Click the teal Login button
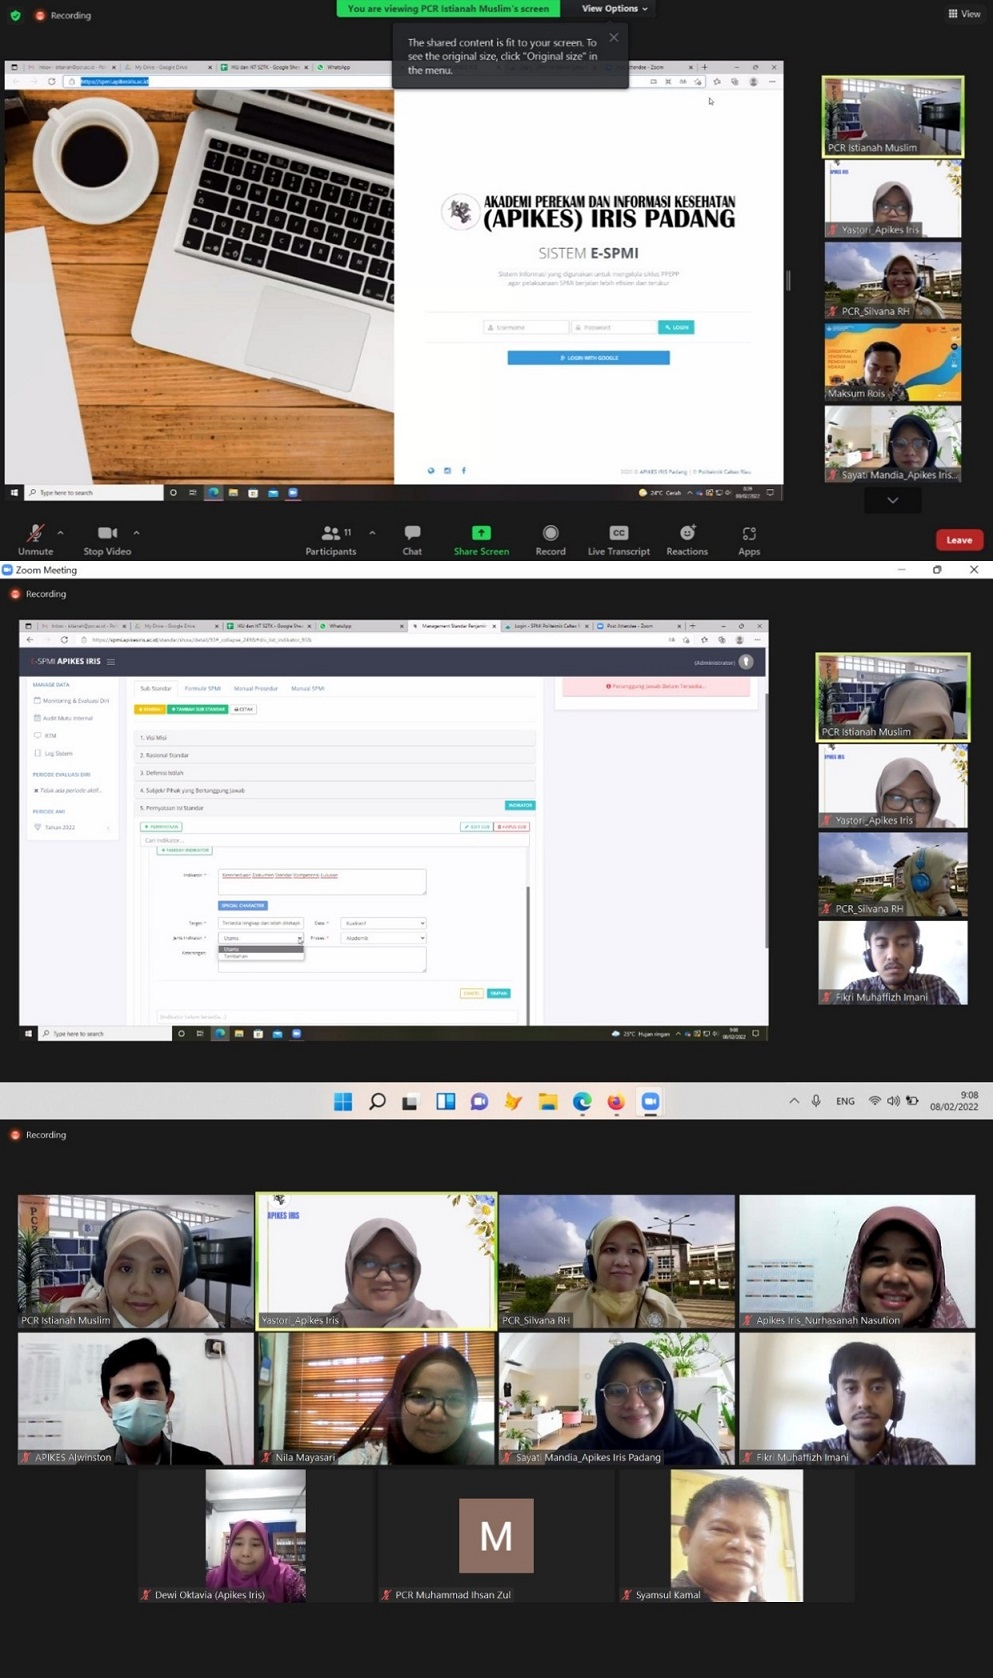The height and width of the screenshot is (1678, 993). click(676, 327)
